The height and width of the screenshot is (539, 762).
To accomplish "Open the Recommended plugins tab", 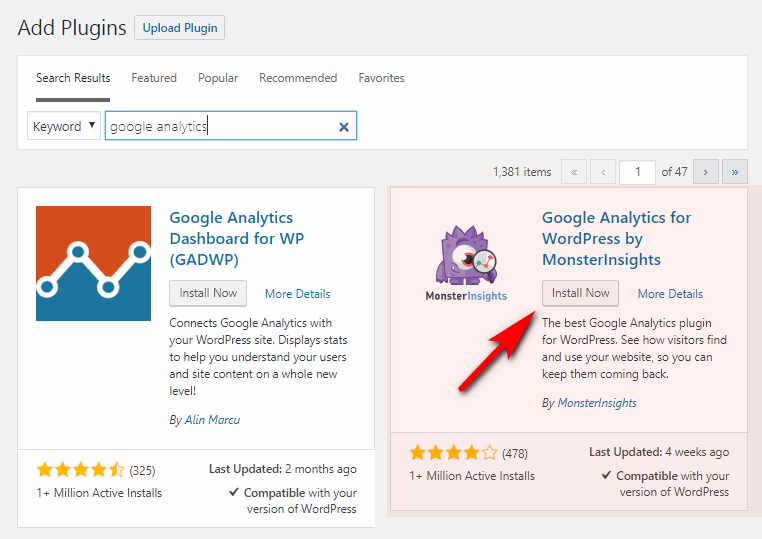I will pyautogui.click(x=298, y=78).
